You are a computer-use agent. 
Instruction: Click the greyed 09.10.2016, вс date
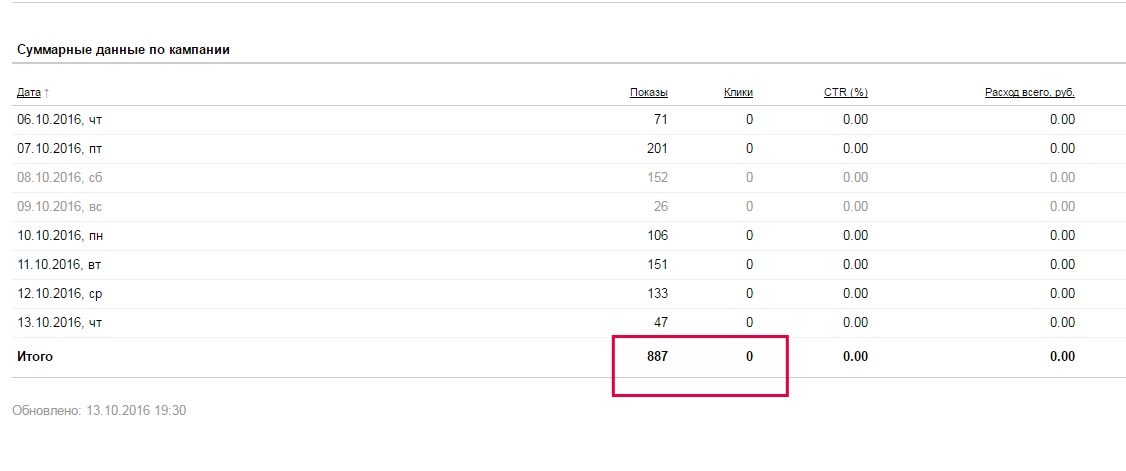60,207
